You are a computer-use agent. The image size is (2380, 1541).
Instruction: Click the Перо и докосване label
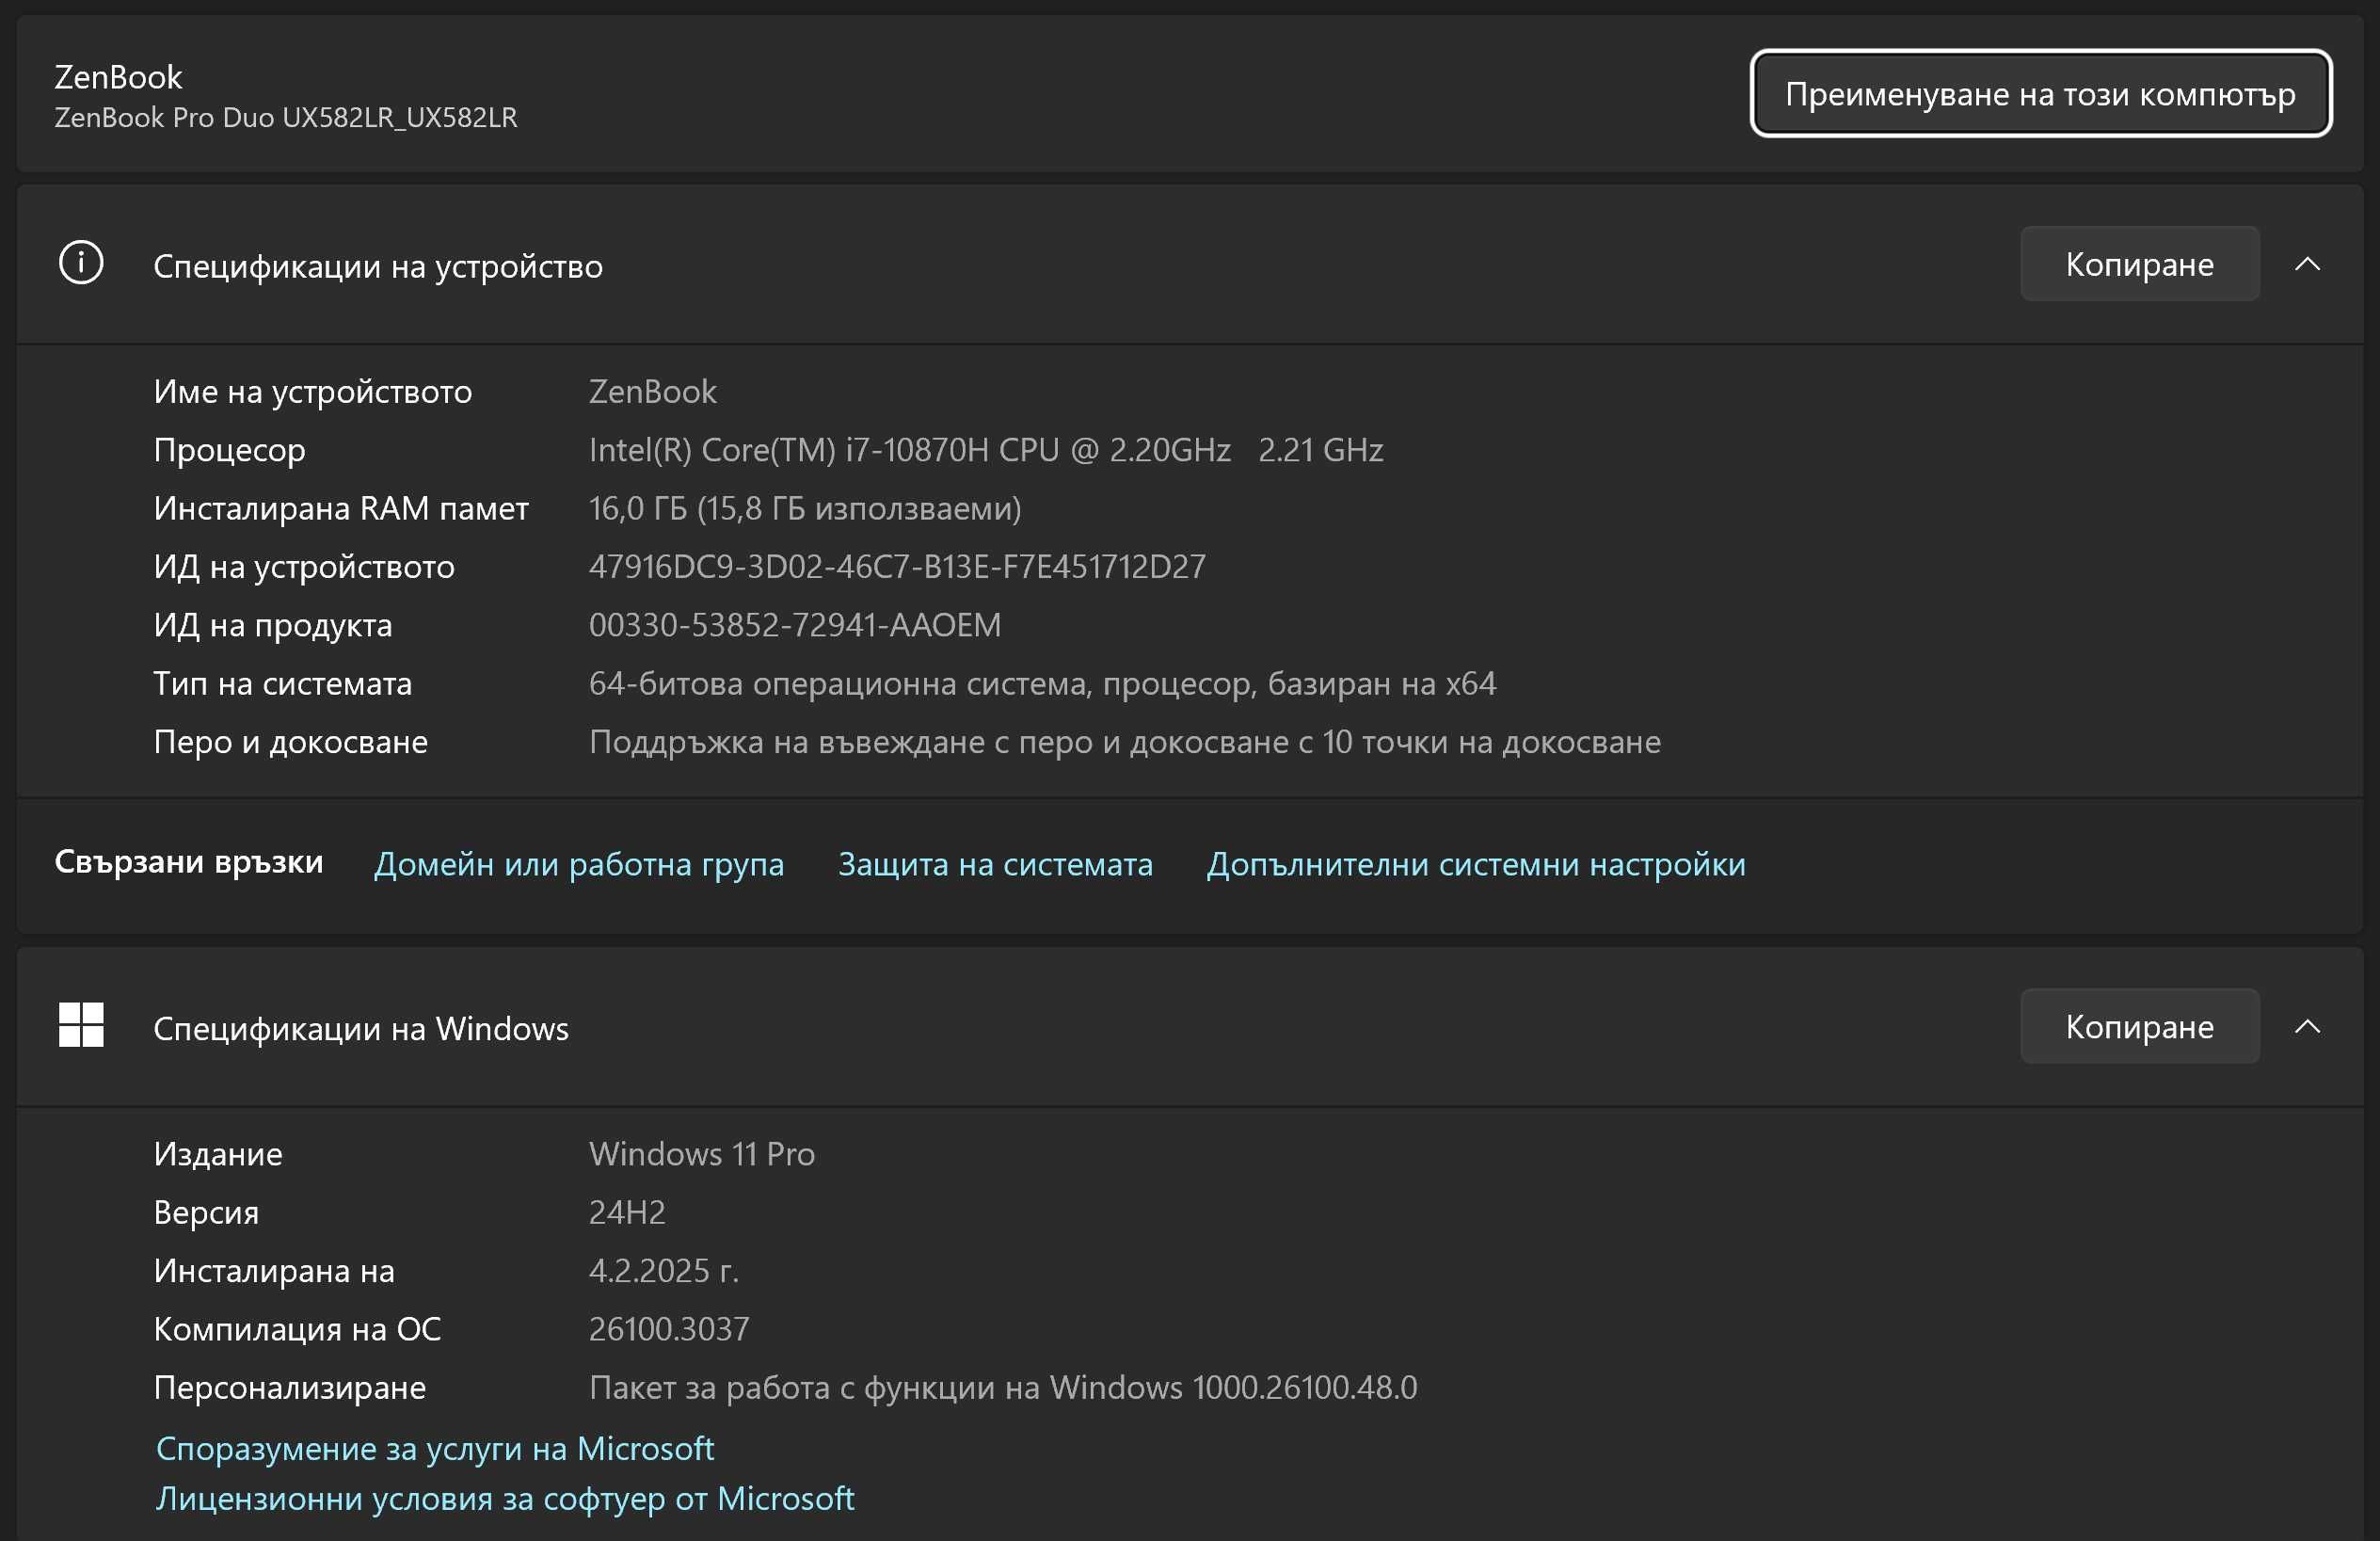[x=291, y=743]
